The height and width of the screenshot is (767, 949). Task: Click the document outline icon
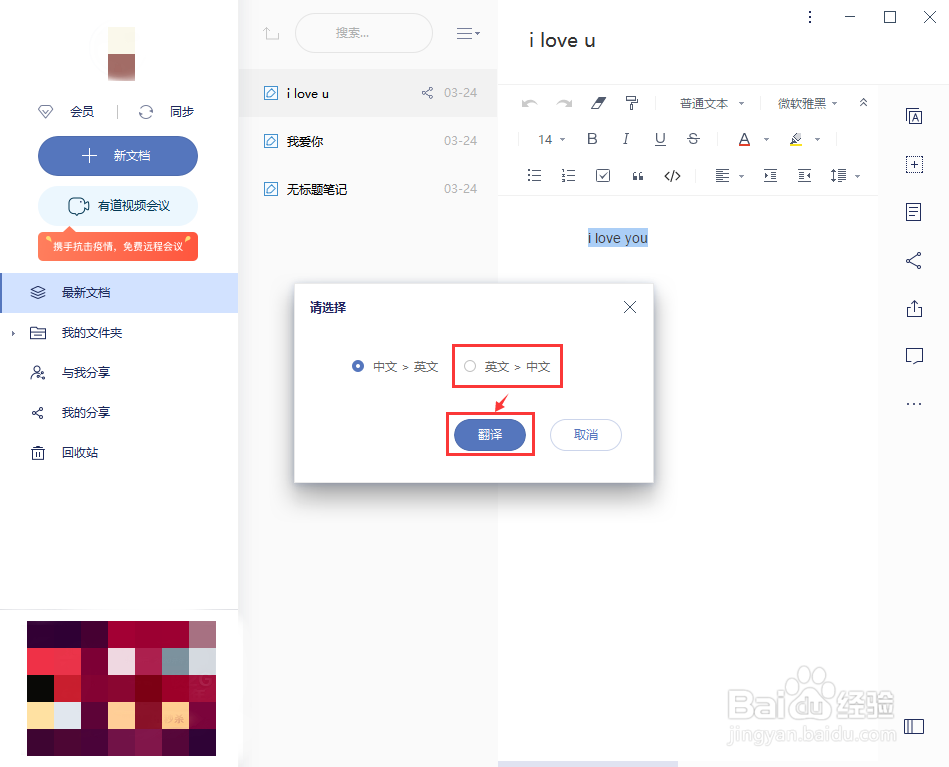pos(914,212)
